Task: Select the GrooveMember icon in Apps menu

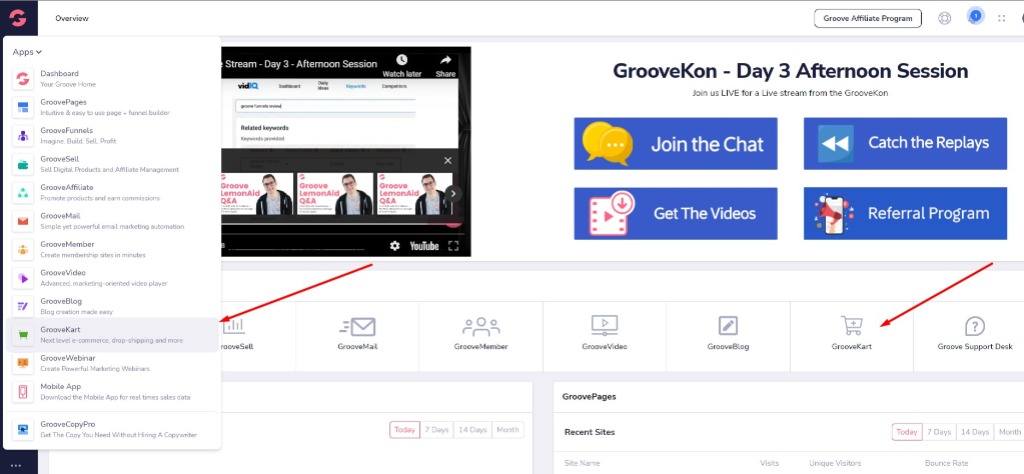Action: [23, 249]
